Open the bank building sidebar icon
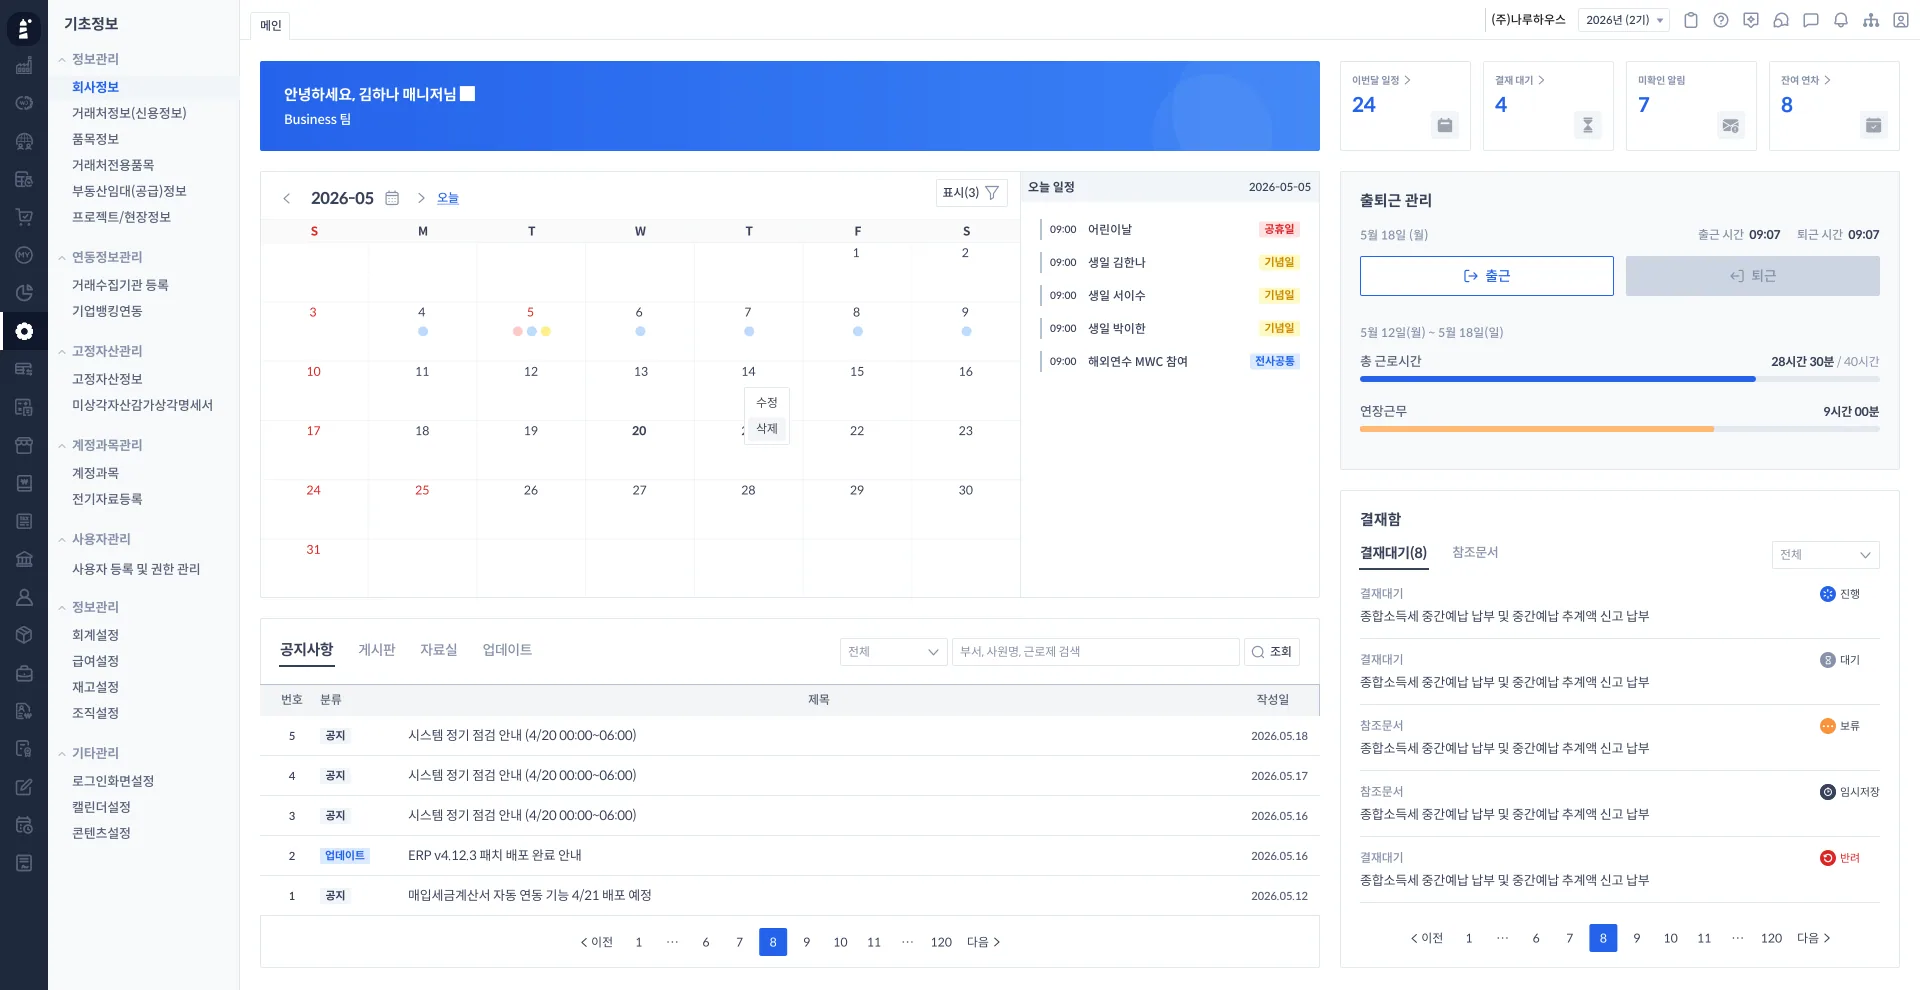This screenshot has height=990, width=1920. pos(24,559)
